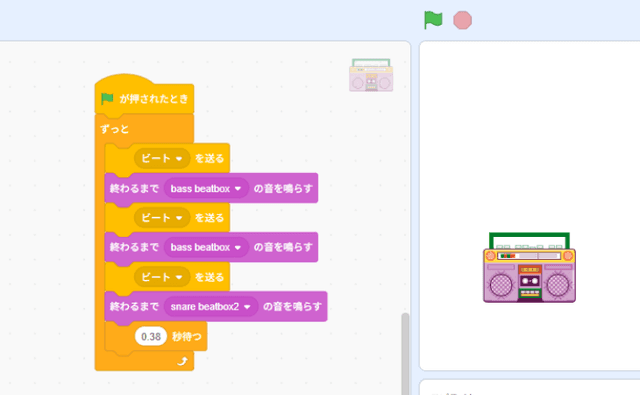The width and height of the screenshot is (640, 395).
Task: Click the red stop button
Action: coord(462,20)
